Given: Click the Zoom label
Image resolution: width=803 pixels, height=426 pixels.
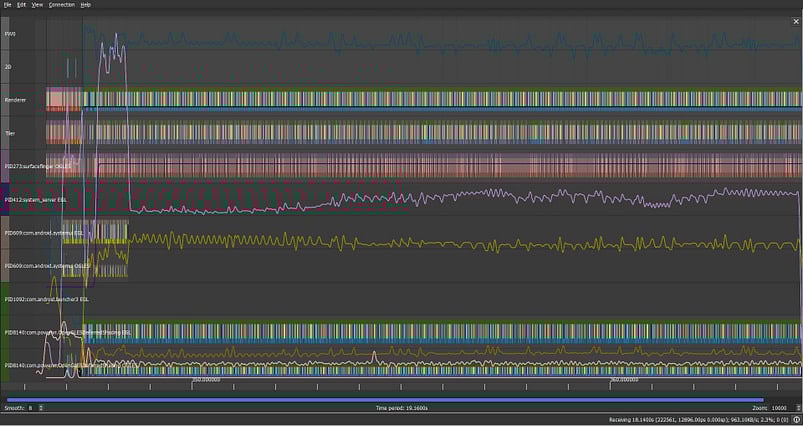Looking at the screenshot, I should (760, 408).
